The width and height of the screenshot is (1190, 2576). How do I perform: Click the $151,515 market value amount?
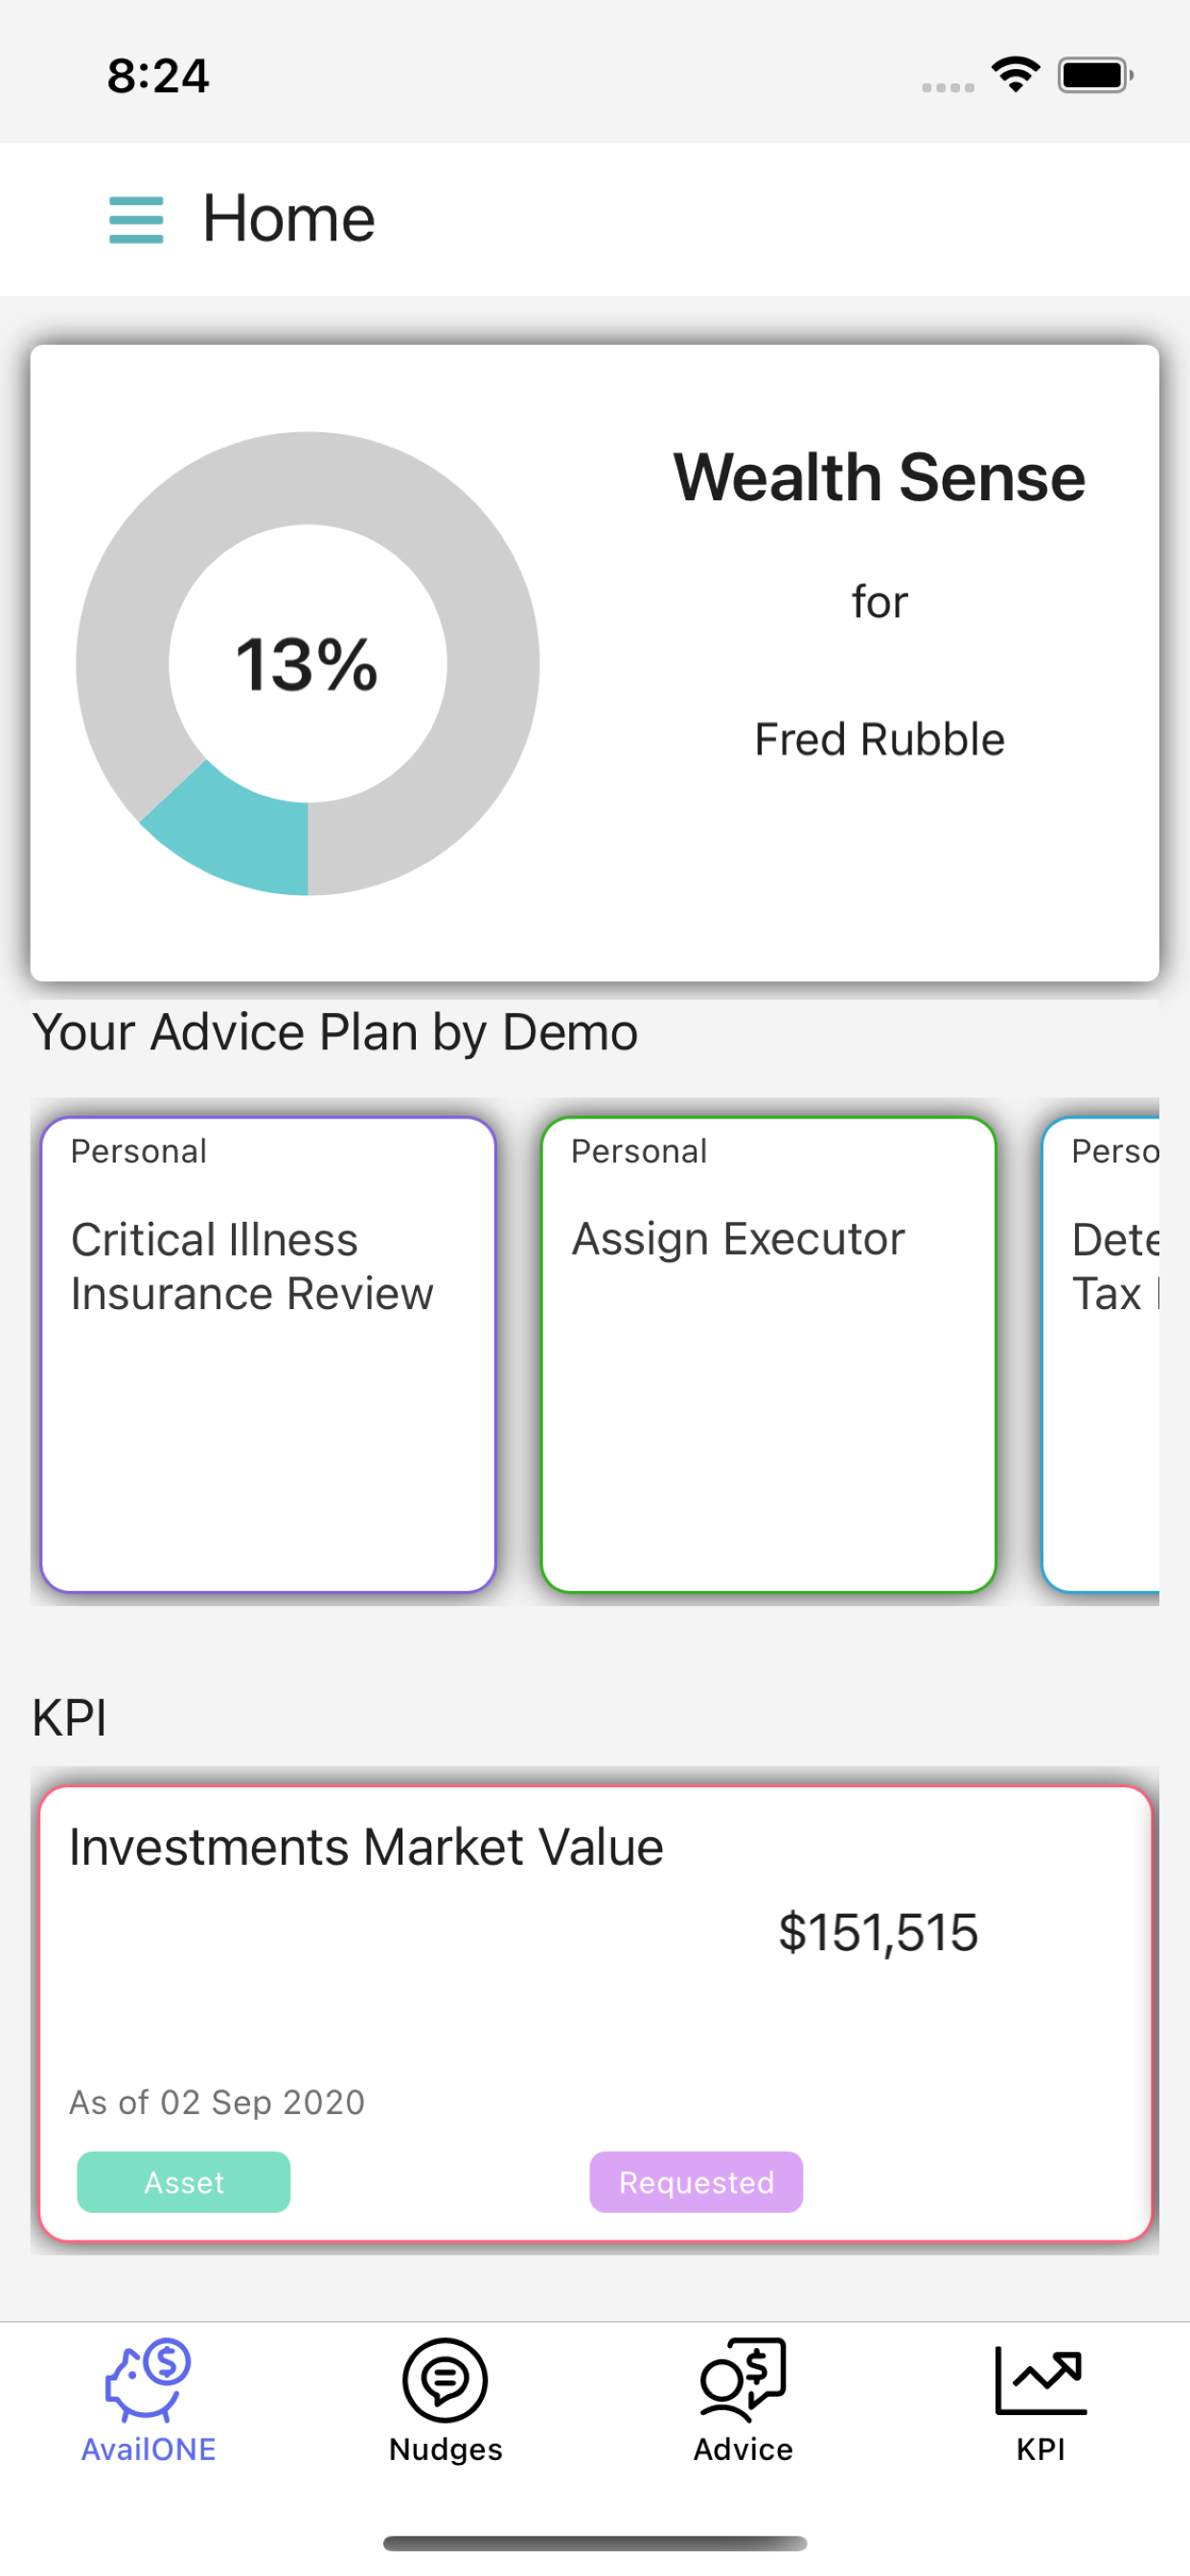[x=878, y=1932]
